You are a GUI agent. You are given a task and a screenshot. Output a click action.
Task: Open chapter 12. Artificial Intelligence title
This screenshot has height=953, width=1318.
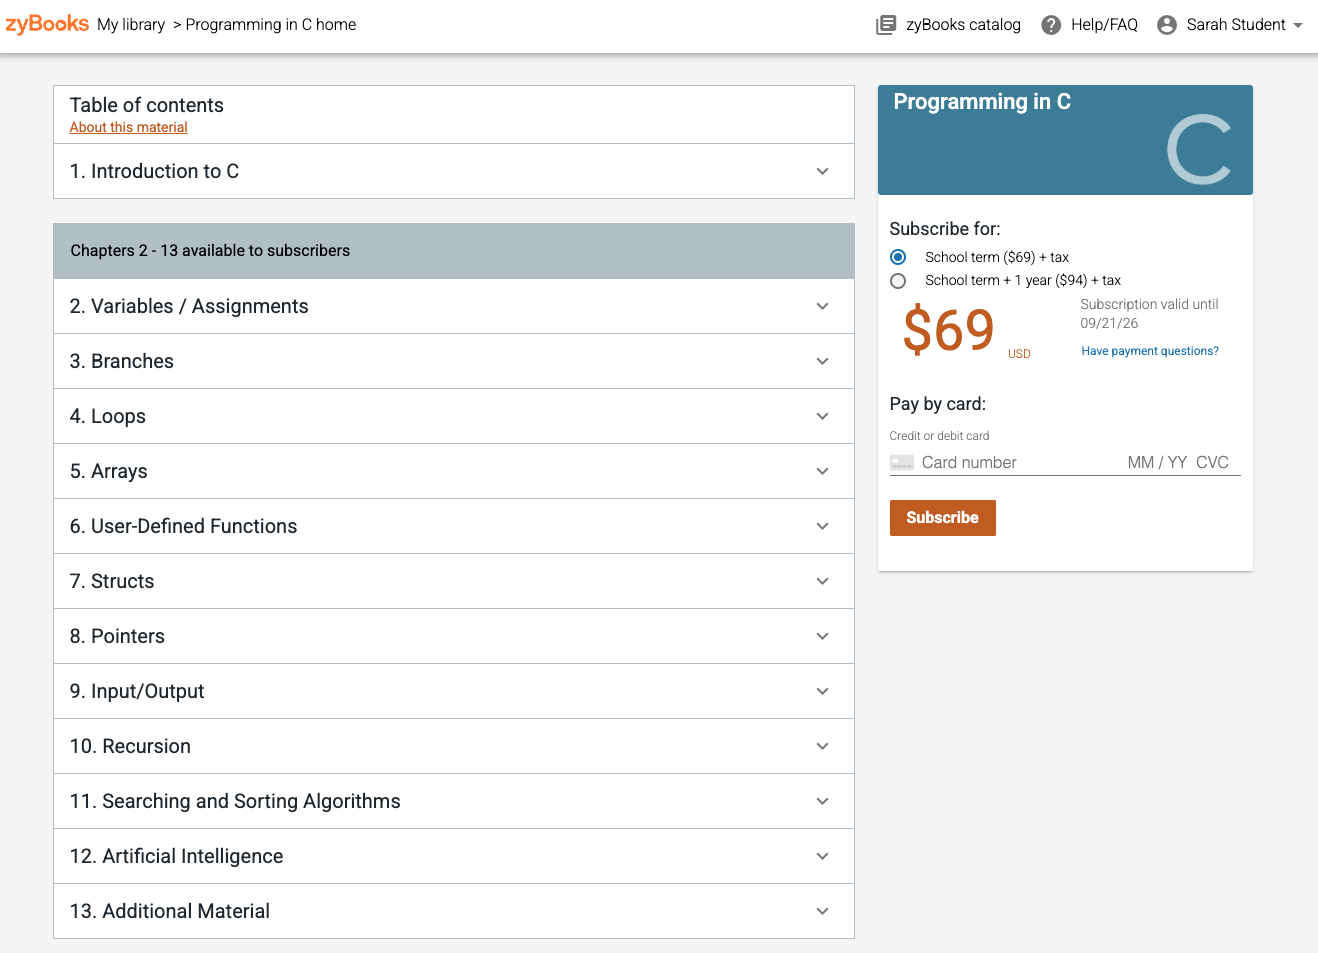click(x=177, y=856)
